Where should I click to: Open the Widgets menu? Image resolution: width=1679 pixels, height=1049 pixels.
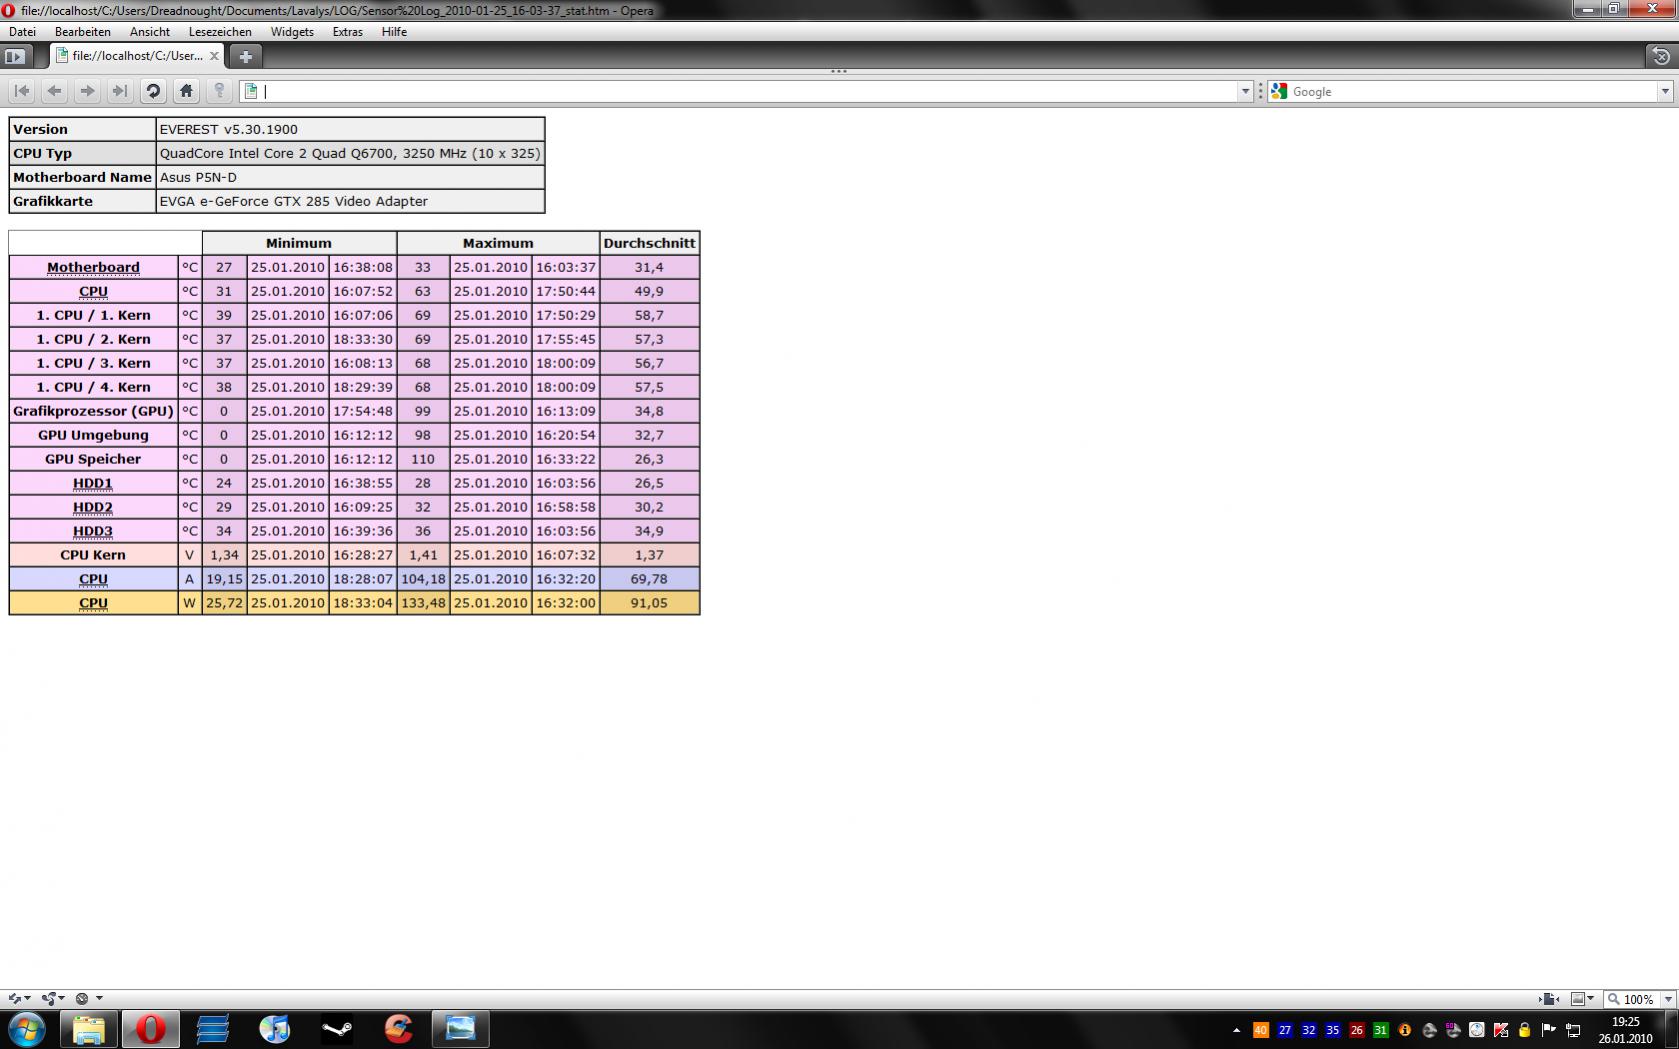click(292, 32)
